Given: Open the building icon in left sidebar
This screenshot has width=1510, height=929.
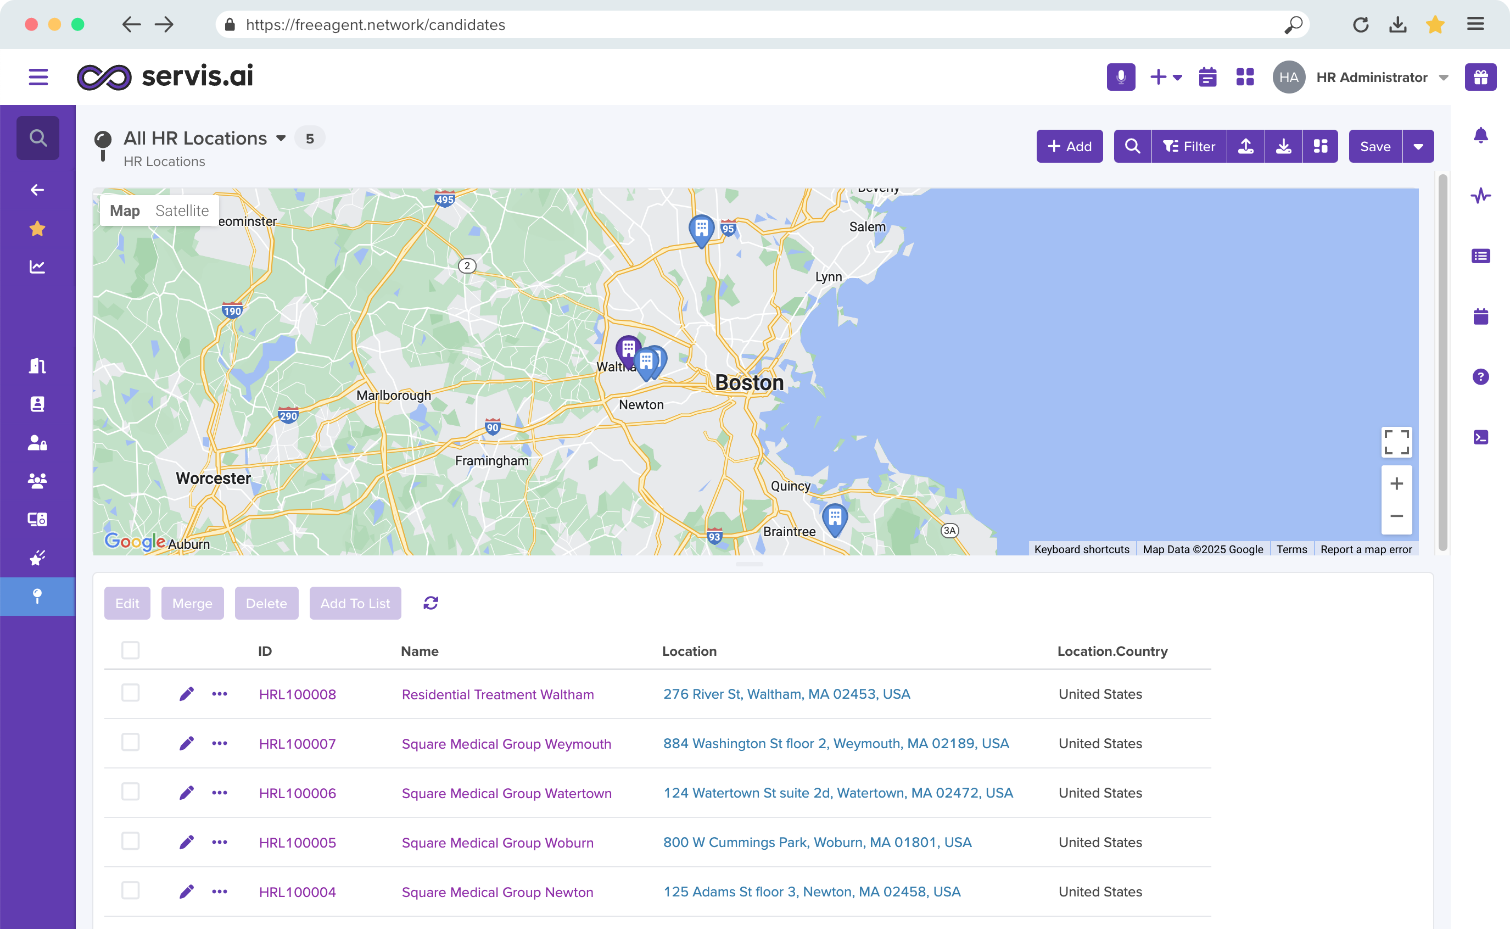Looking at the screenshot, I should click(x=37, y=366).
